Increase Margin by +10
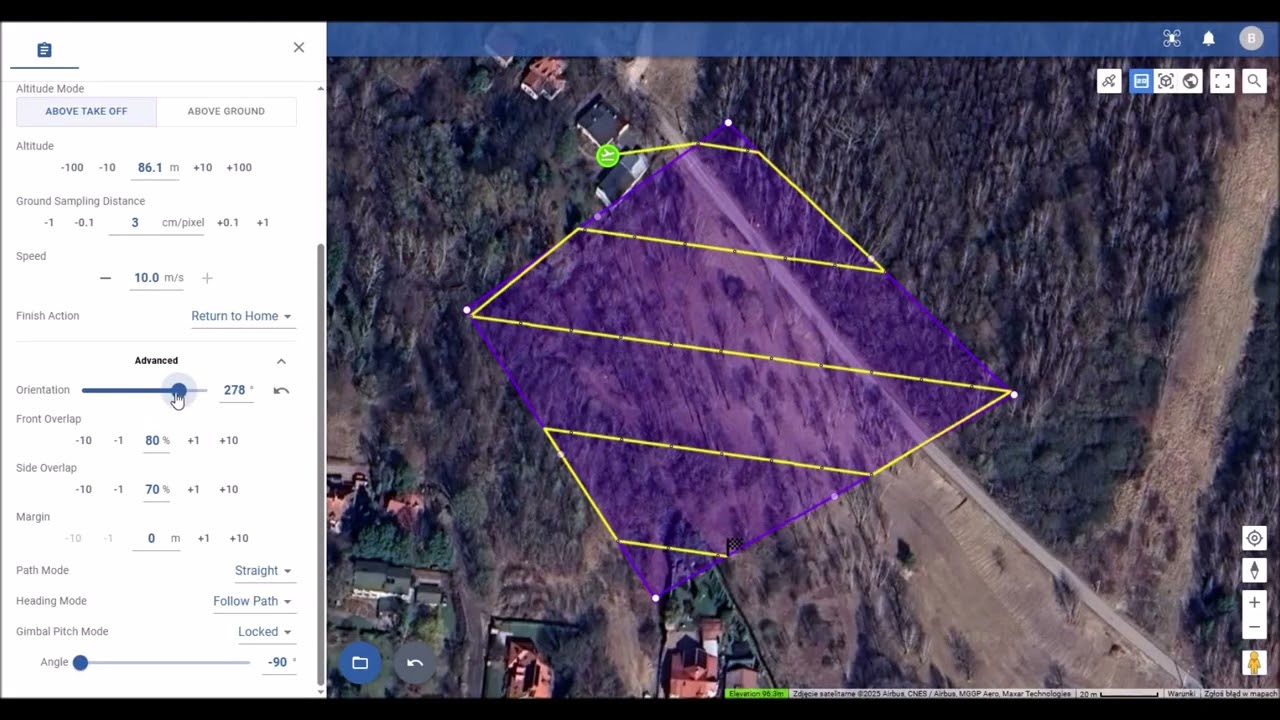Screen dimensions: 1280x720 tap(238, 538)
